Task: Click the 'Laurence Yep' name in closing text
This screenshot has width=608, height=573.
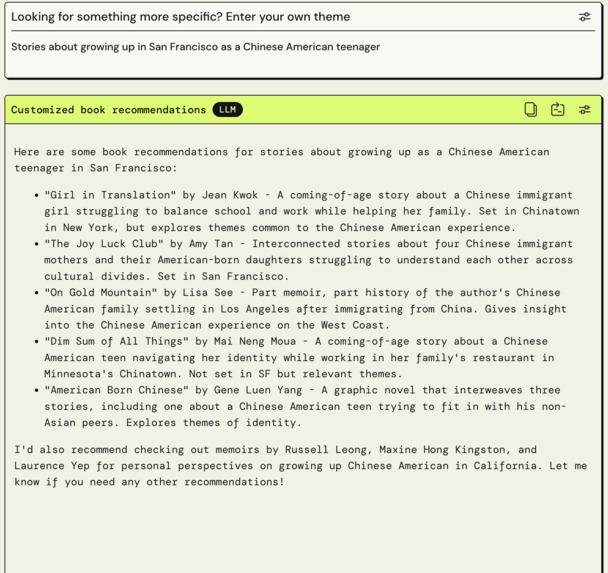Action: tap(52, 466)
